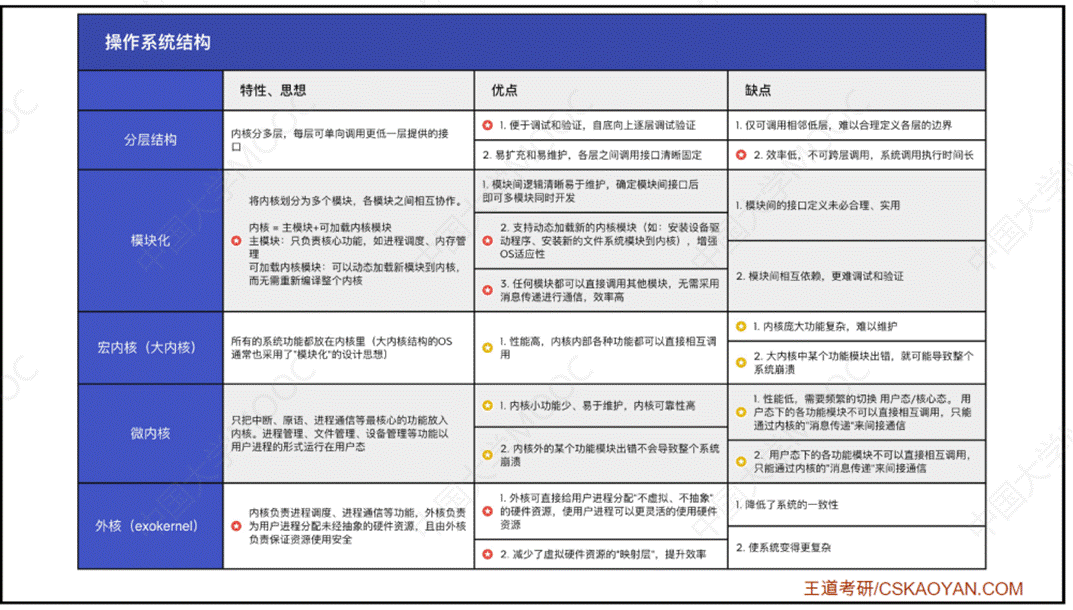This screenshot has width=1073, height=610.
Task: Click the yellow star beside 内核外的某个功能模块出错
Action: coord(487,455)
